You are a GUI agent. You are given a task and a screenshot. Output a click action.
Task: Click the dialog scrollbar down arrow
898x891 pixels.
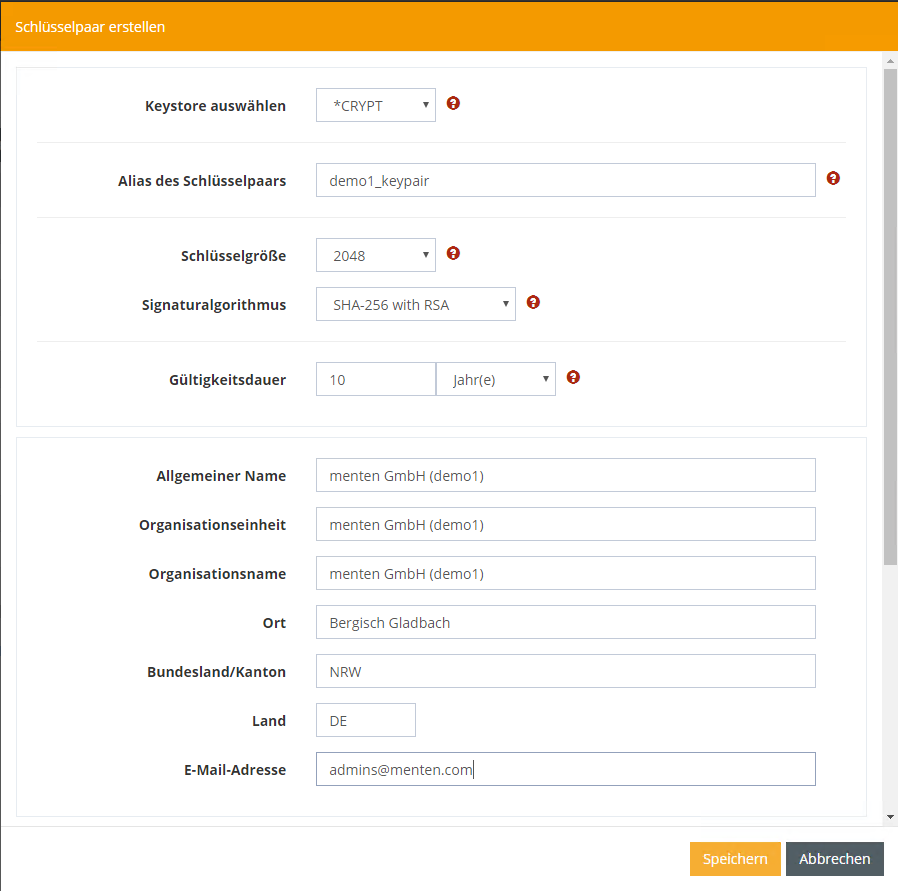coord(890,817)
